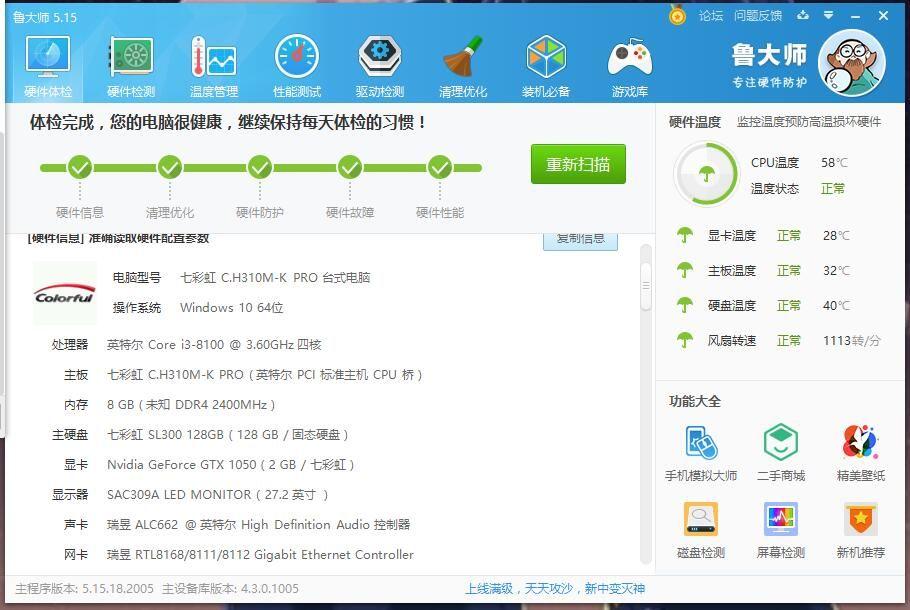Open the 论坛 forum link
Screen dimensions: 910x610
pyautogui.click(x=711, y=16)
